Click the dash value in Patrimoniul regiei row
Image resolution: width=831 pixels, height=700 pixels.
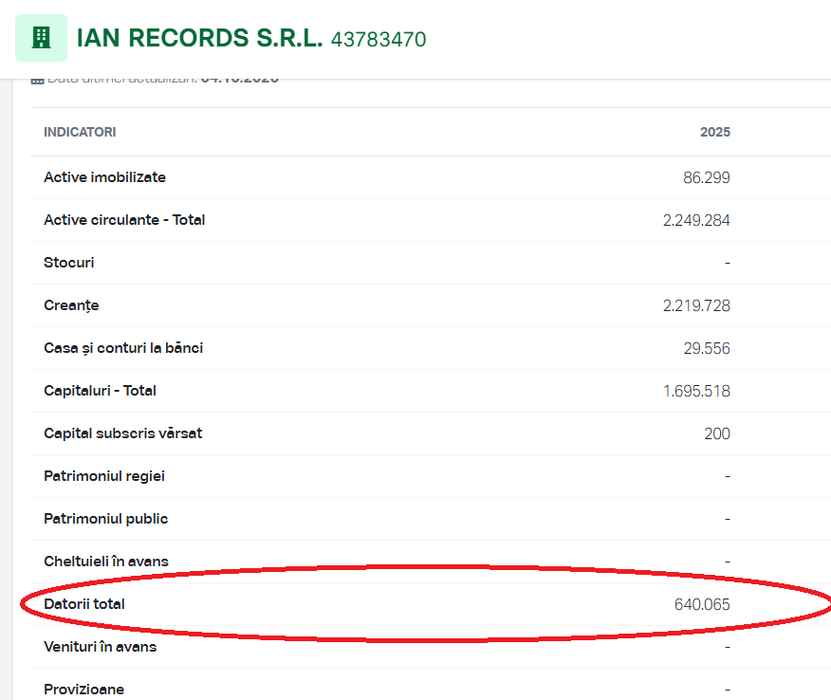click(728, 476)
